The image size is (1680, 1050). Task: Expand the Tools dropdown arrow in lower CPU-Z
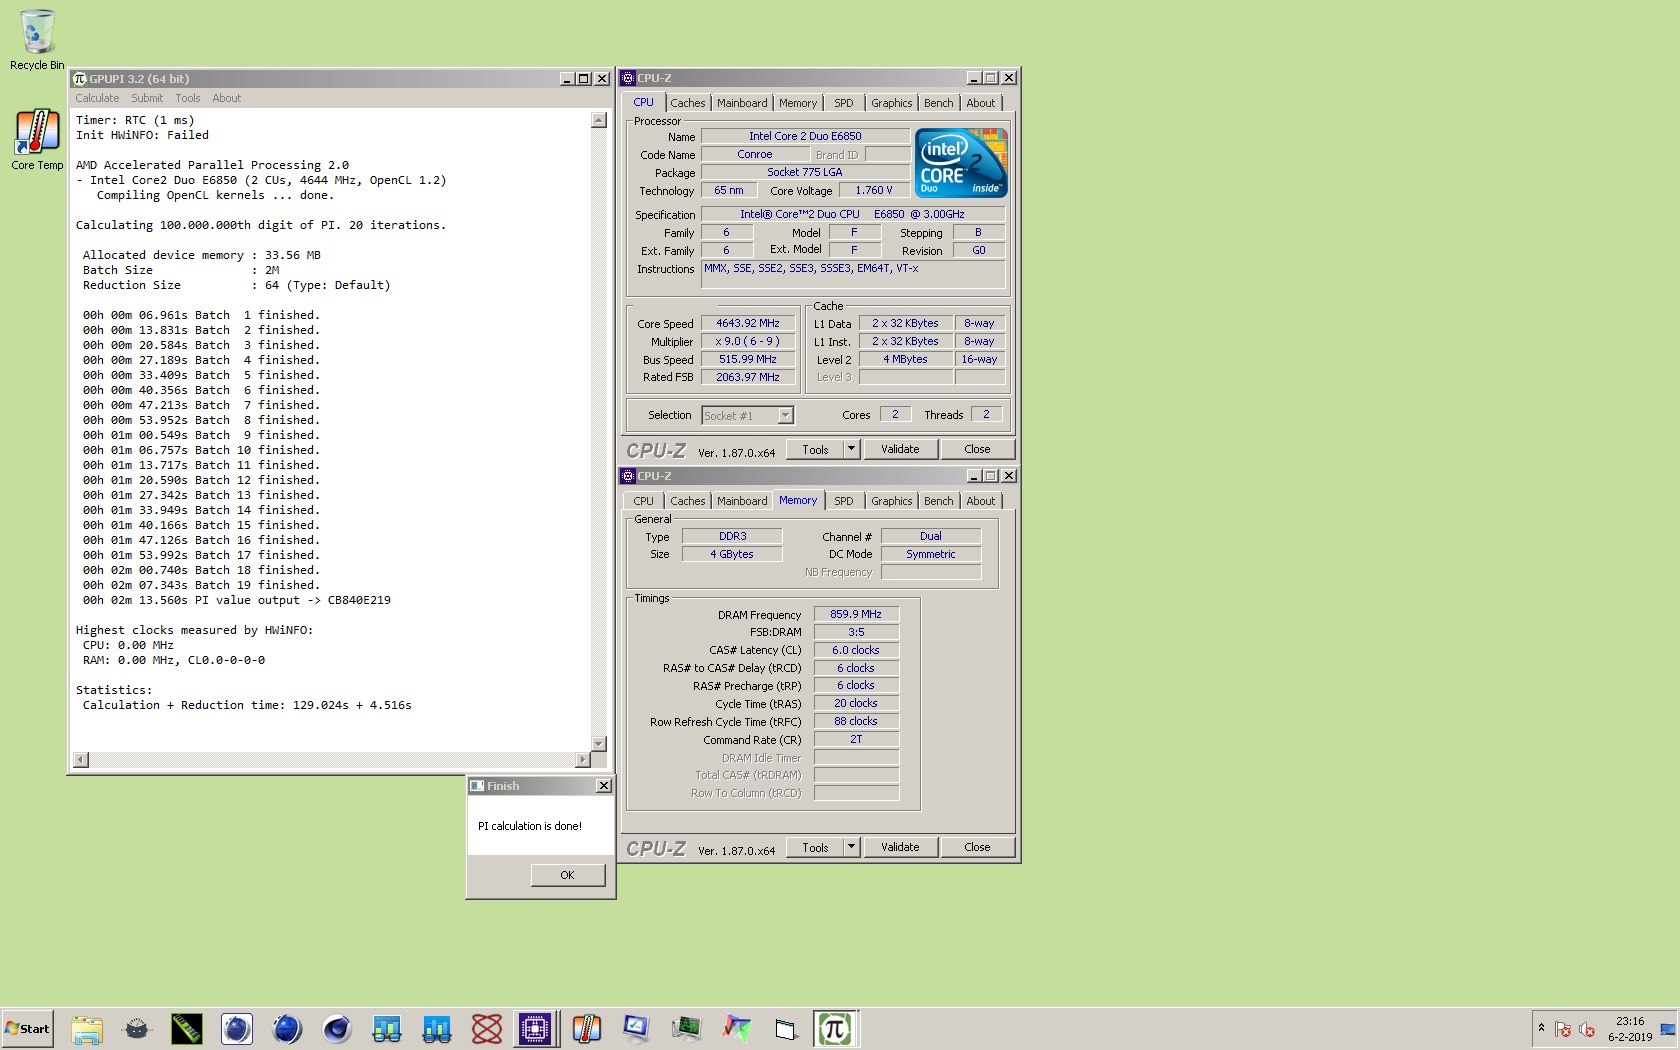852,847
